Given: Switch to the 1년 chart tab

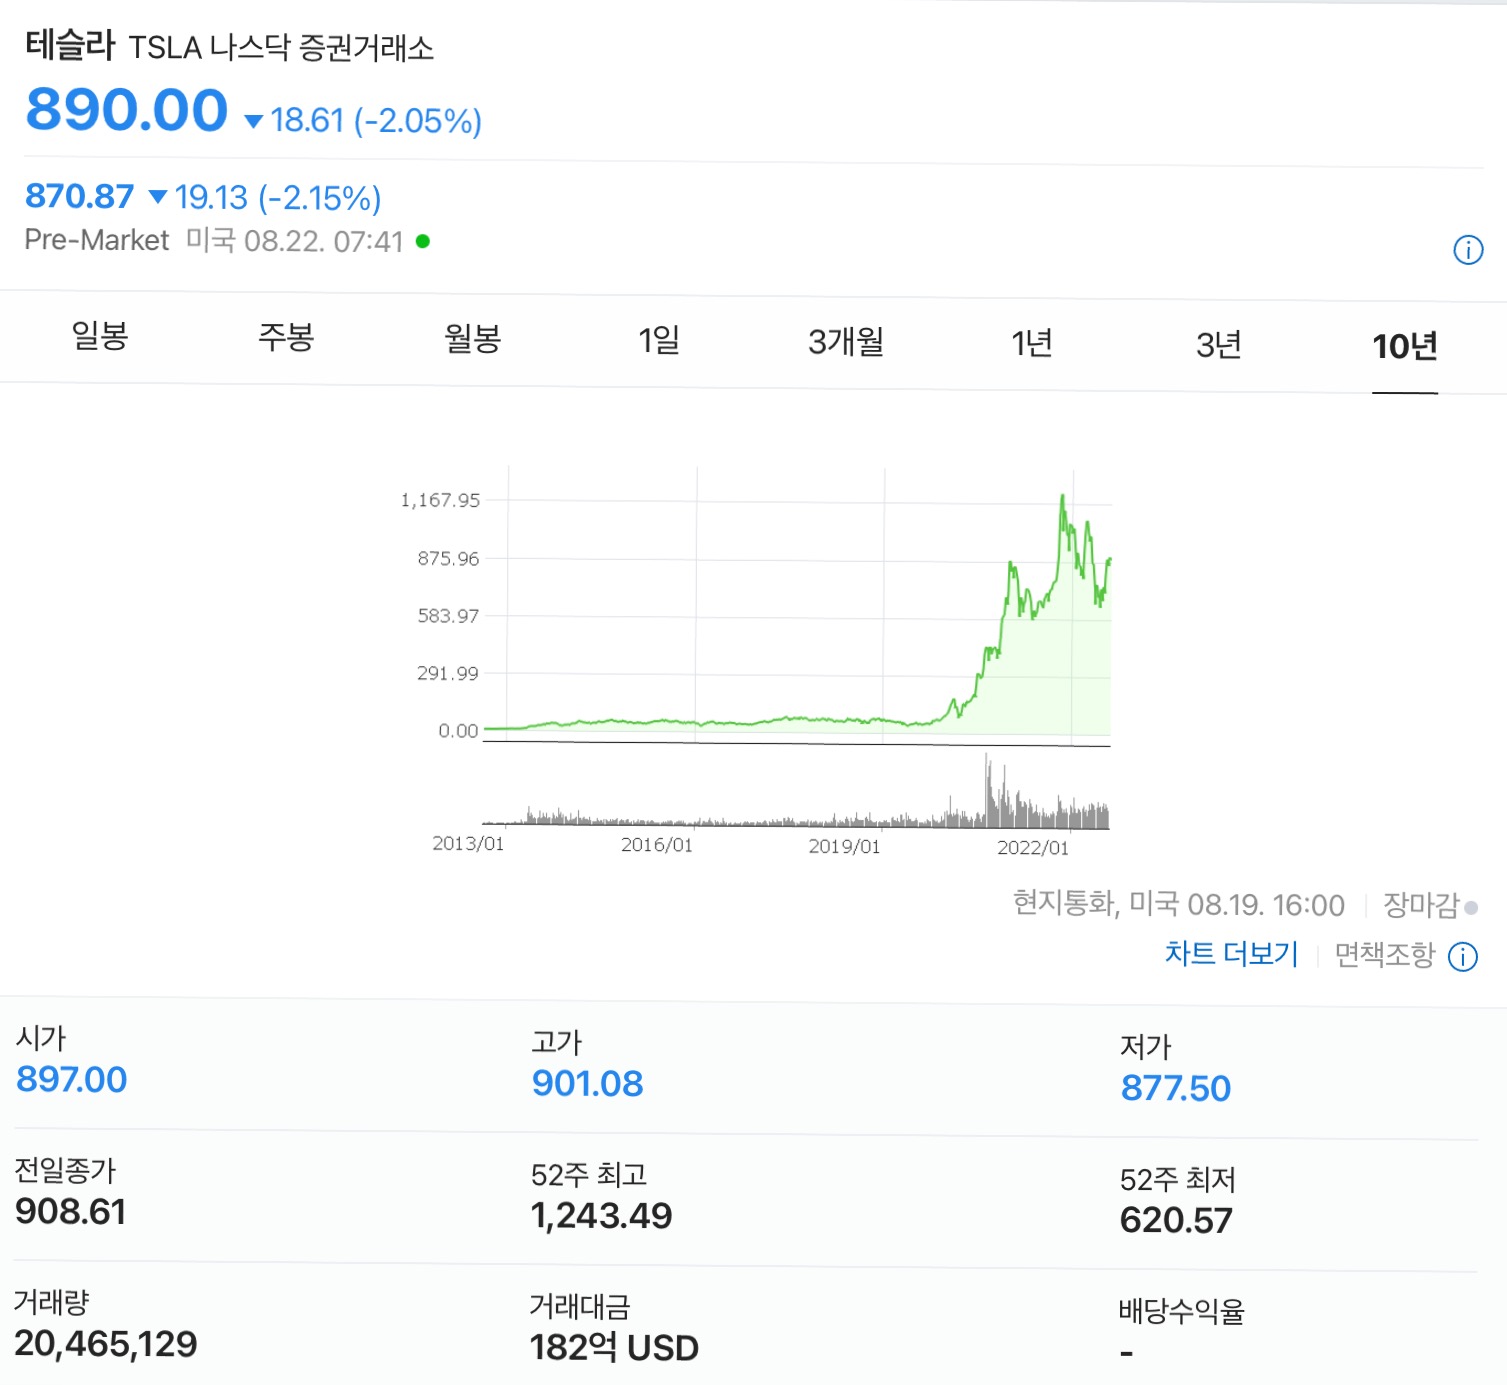Looking at the screenshot, I should coord(1032,344).
